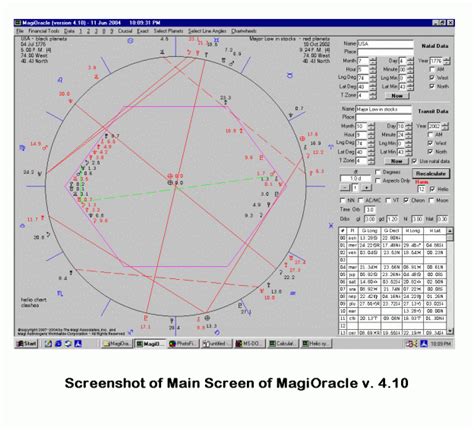This screenshot has width=474, height=430.
Task: Click the plus step button
Action: coord(366,188)
